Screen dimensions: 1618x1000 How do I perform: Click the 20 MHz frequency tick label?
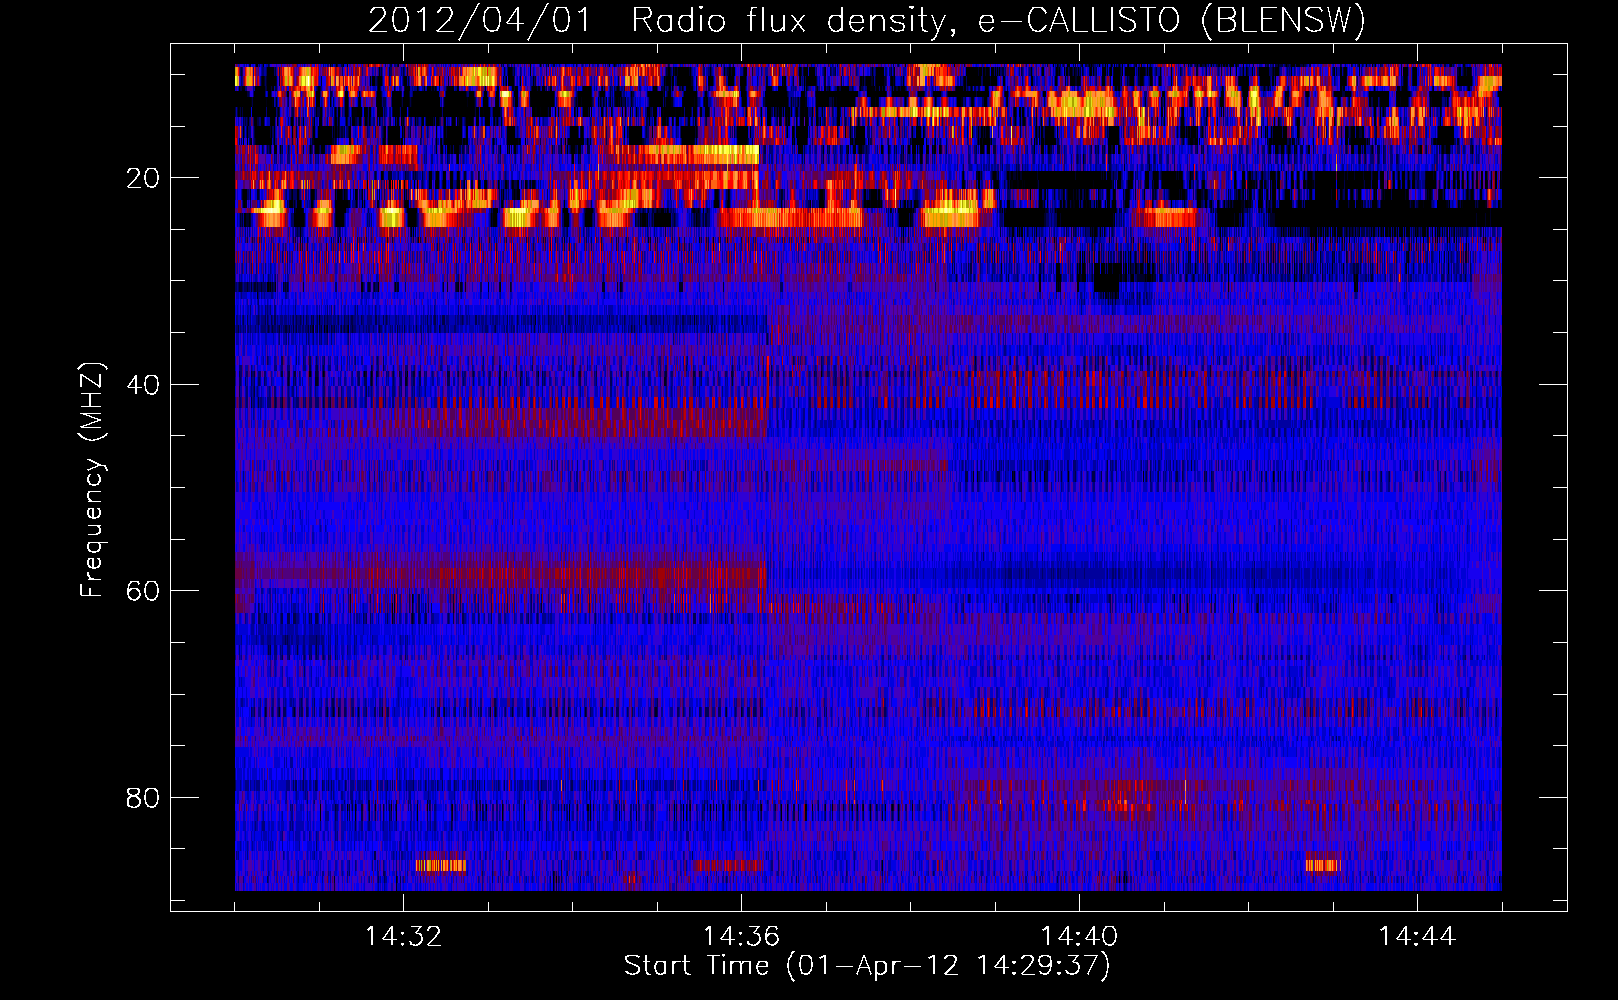(144, 178)
